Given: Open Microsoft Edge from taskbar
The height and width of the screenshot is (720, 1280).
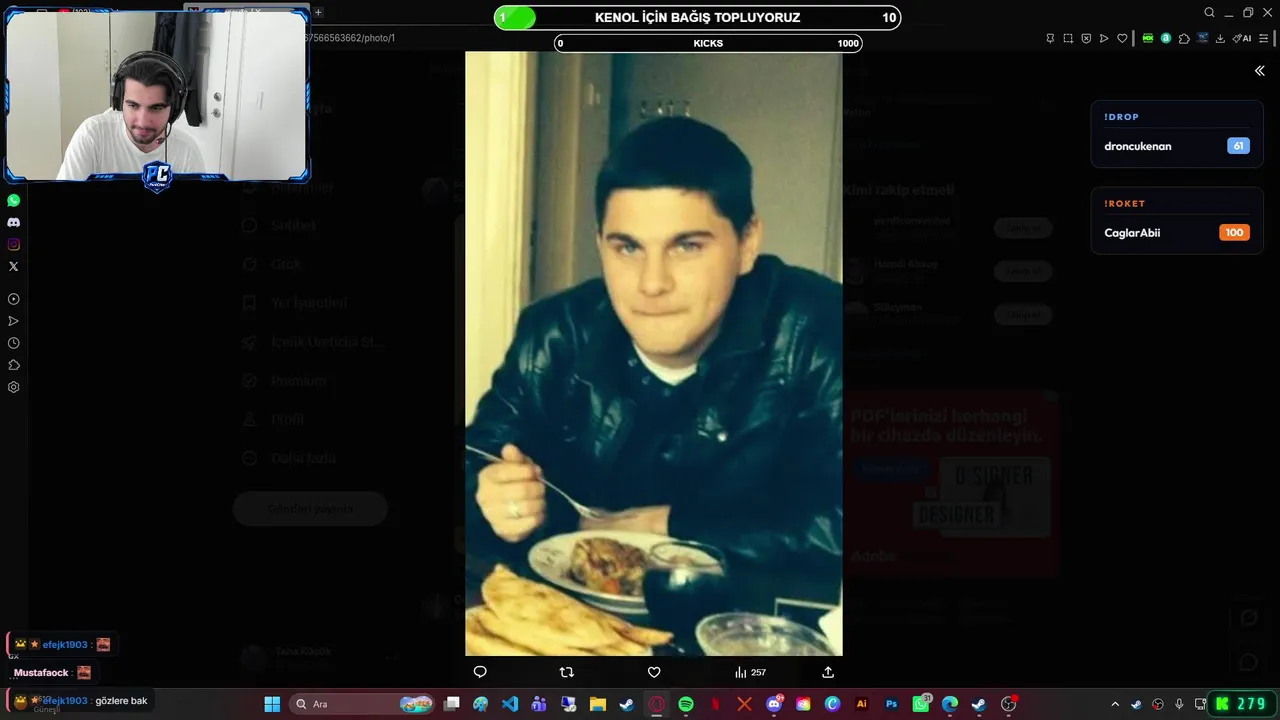Looking at the screenshot, I should [x=950, y=704].
